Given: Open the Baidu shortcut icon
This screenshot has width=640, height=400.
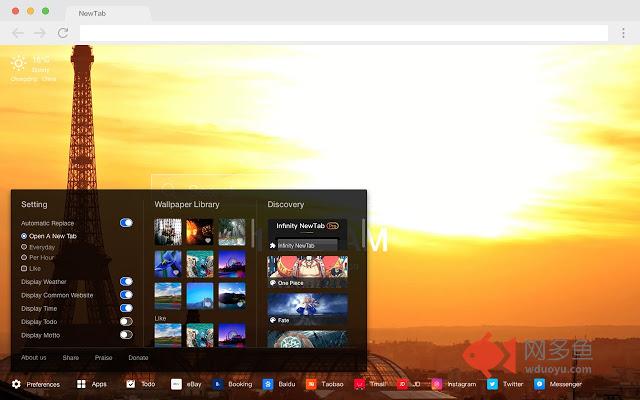Looking at the screenshot, I should (268, 384).
